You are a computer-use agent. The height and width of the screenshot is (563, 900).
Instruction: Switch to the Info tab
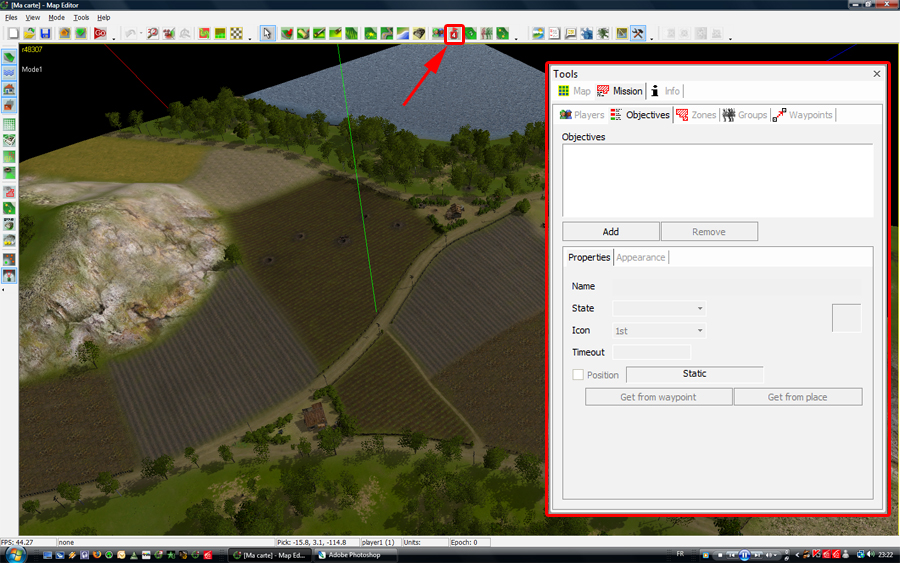(665, 91)
